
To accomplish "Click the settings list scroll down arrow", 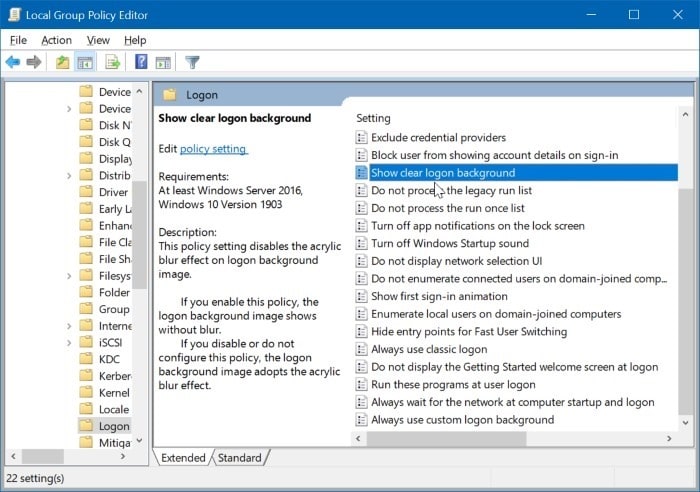I will 685,422.
